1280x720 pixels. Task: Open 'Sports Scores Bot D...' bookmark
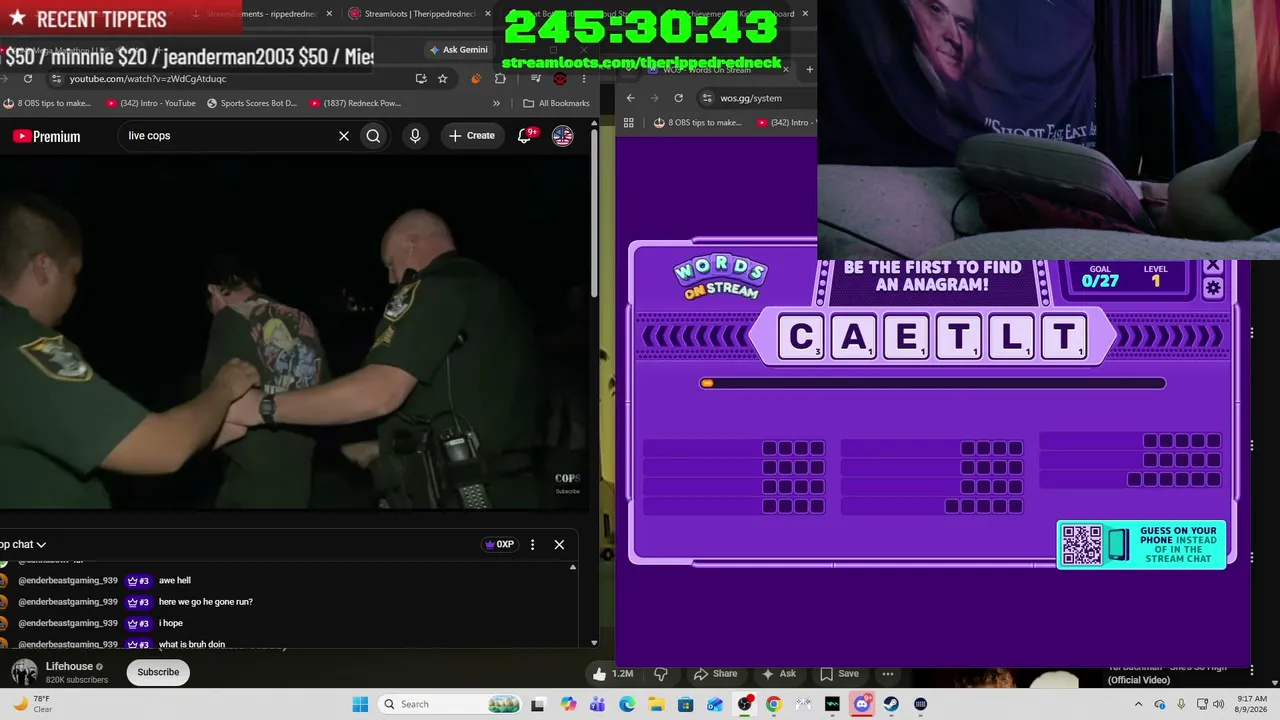(x=252, y=103)
